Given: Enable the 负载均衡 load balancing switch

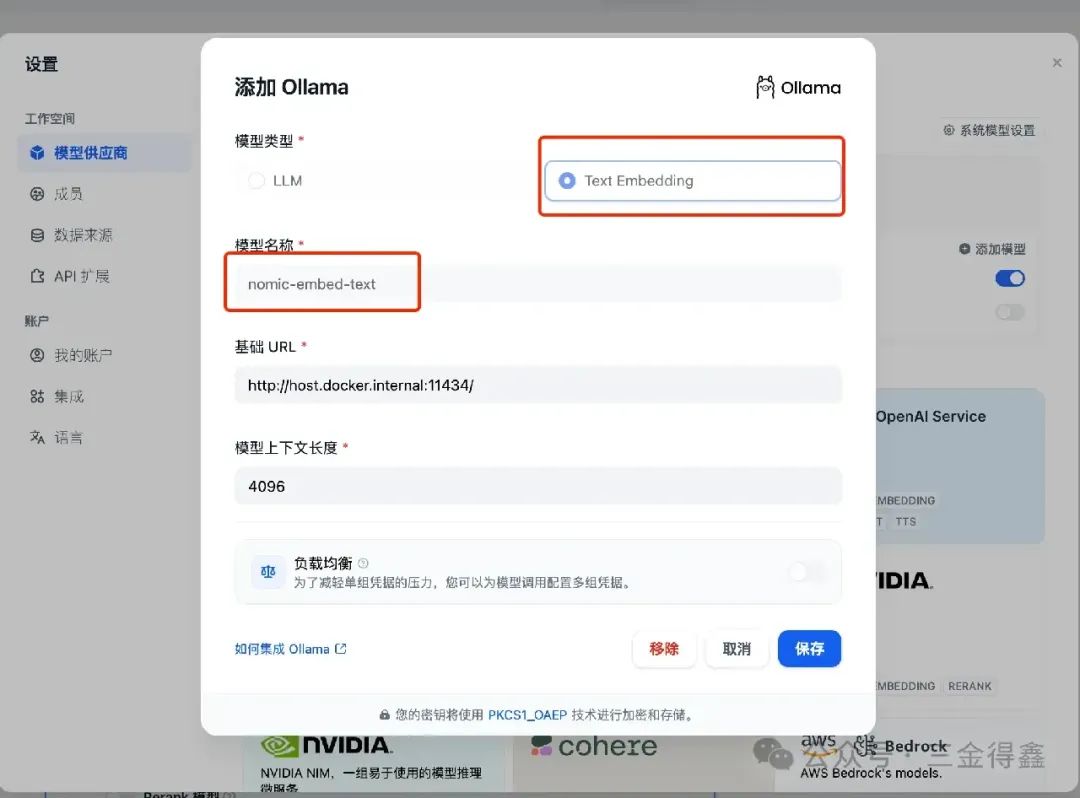Looking at the screenshot, I should [806, 572].
